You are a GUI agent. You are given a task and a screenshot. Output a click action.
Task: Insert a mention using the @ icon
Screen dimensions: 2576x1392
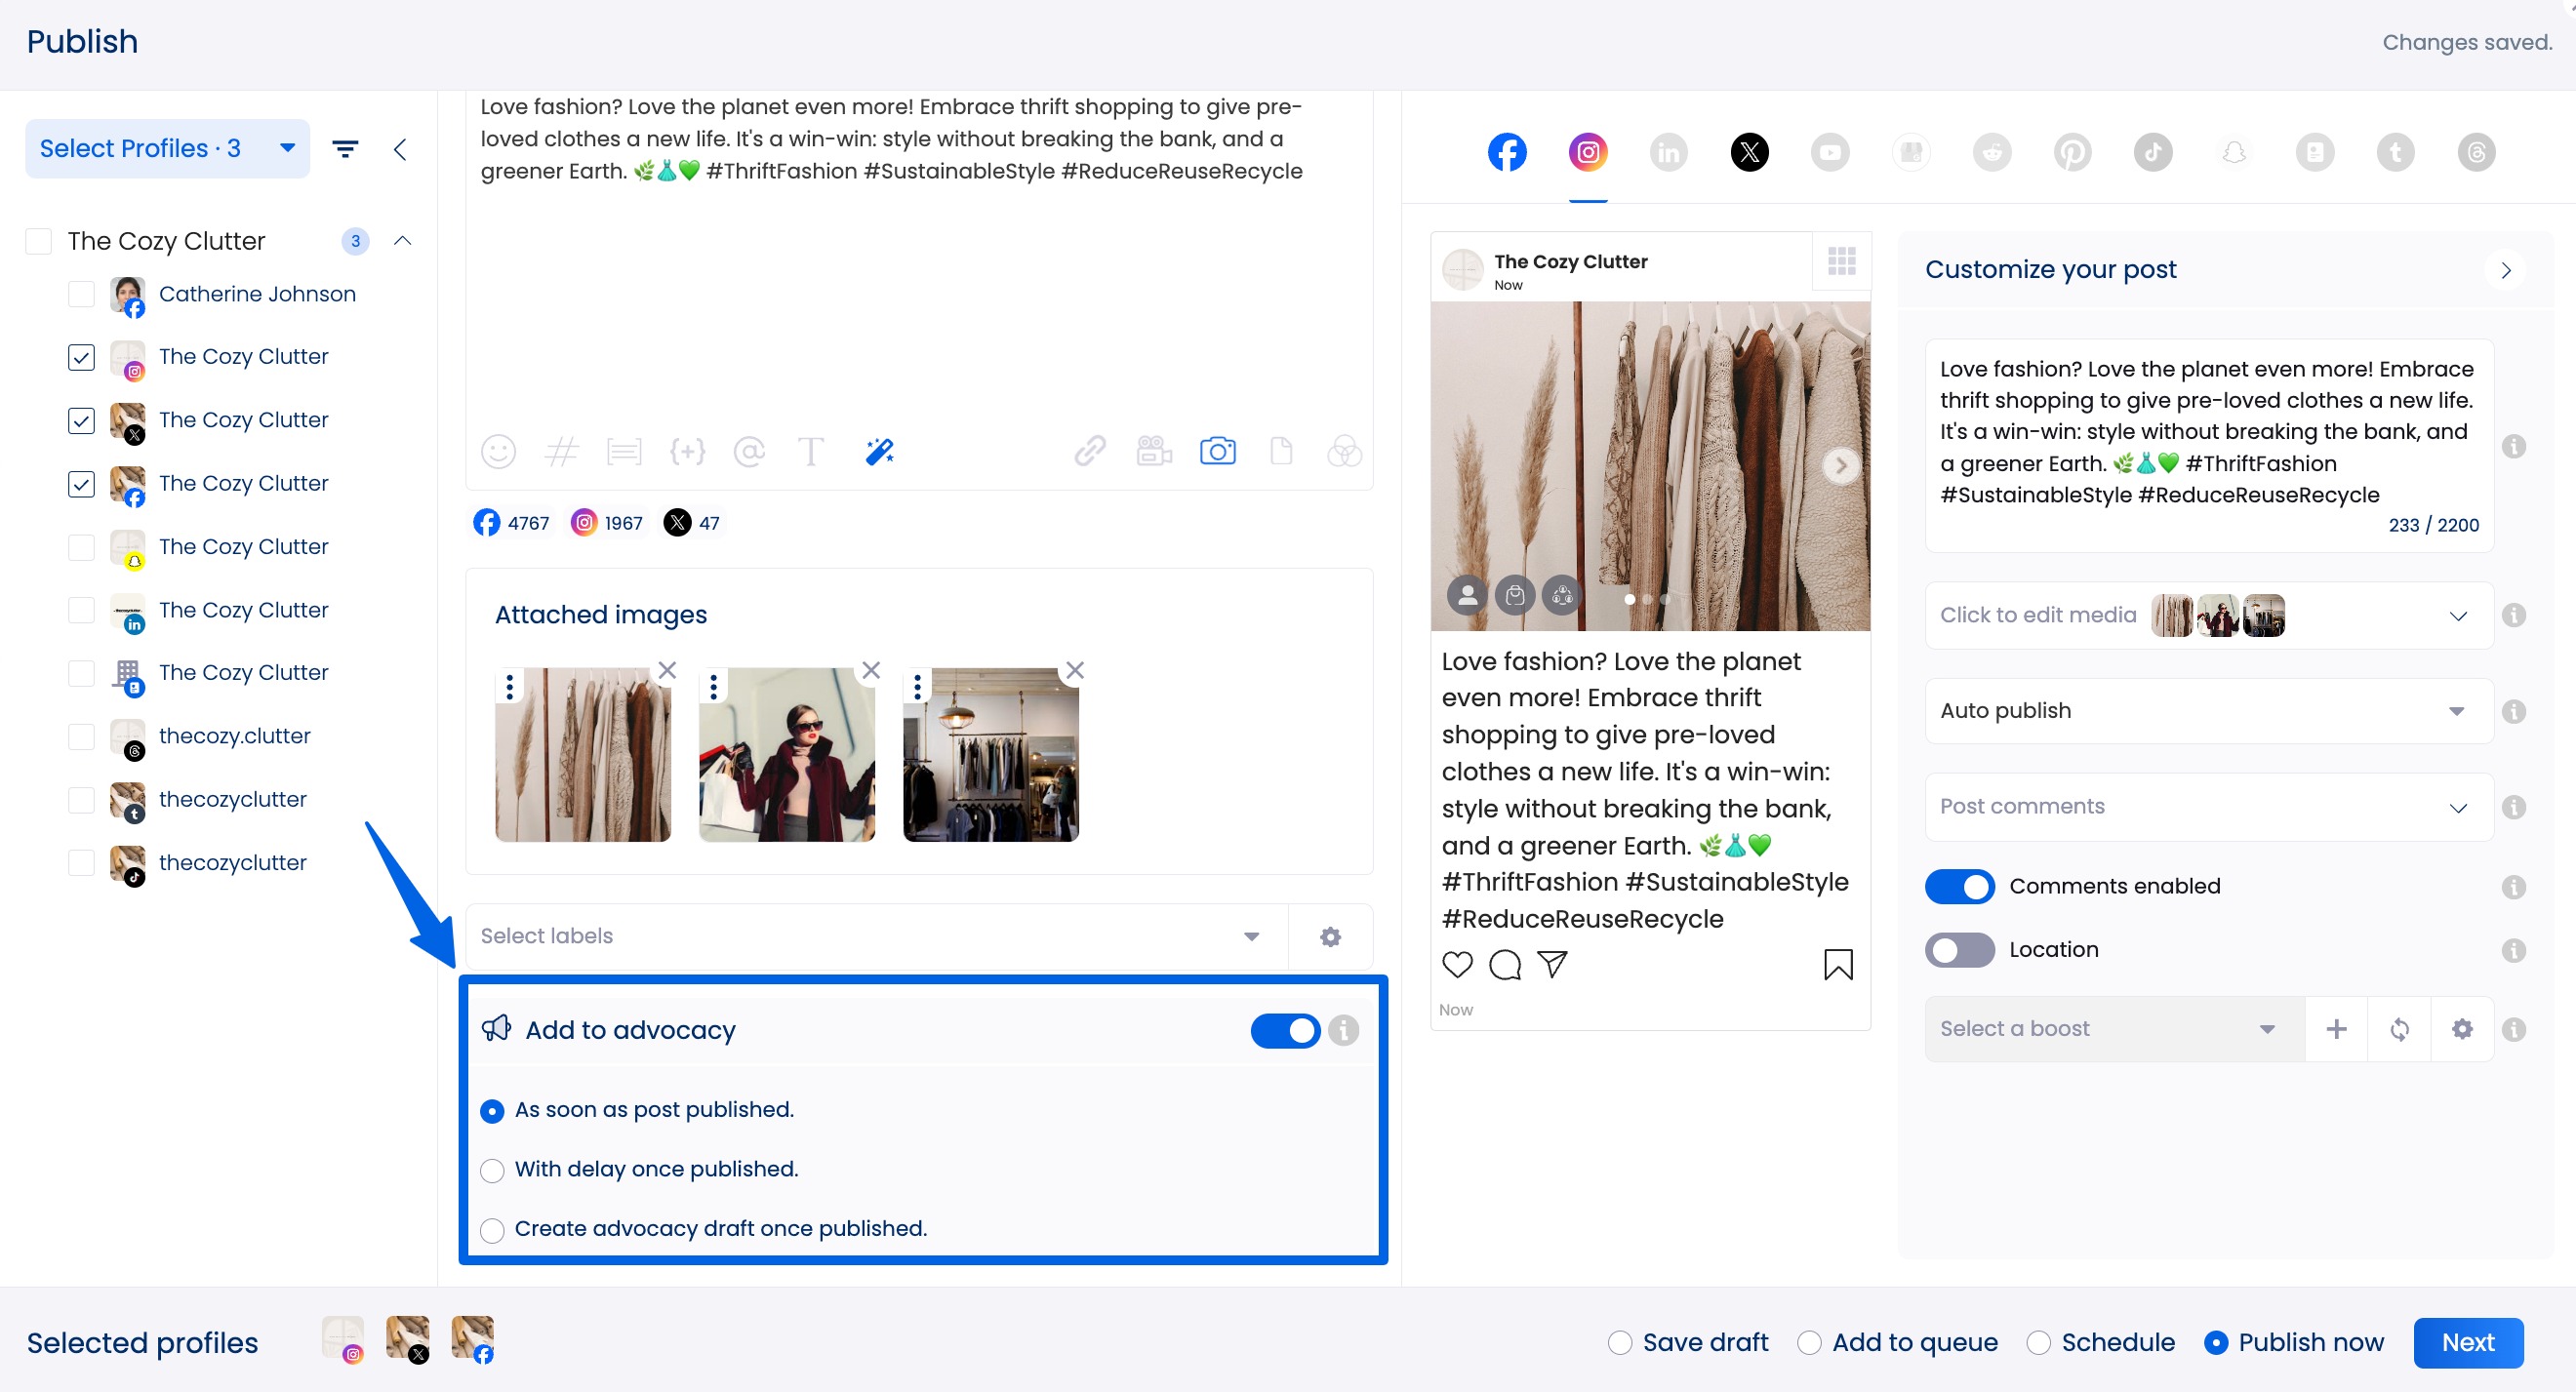[x=750, y=452]
